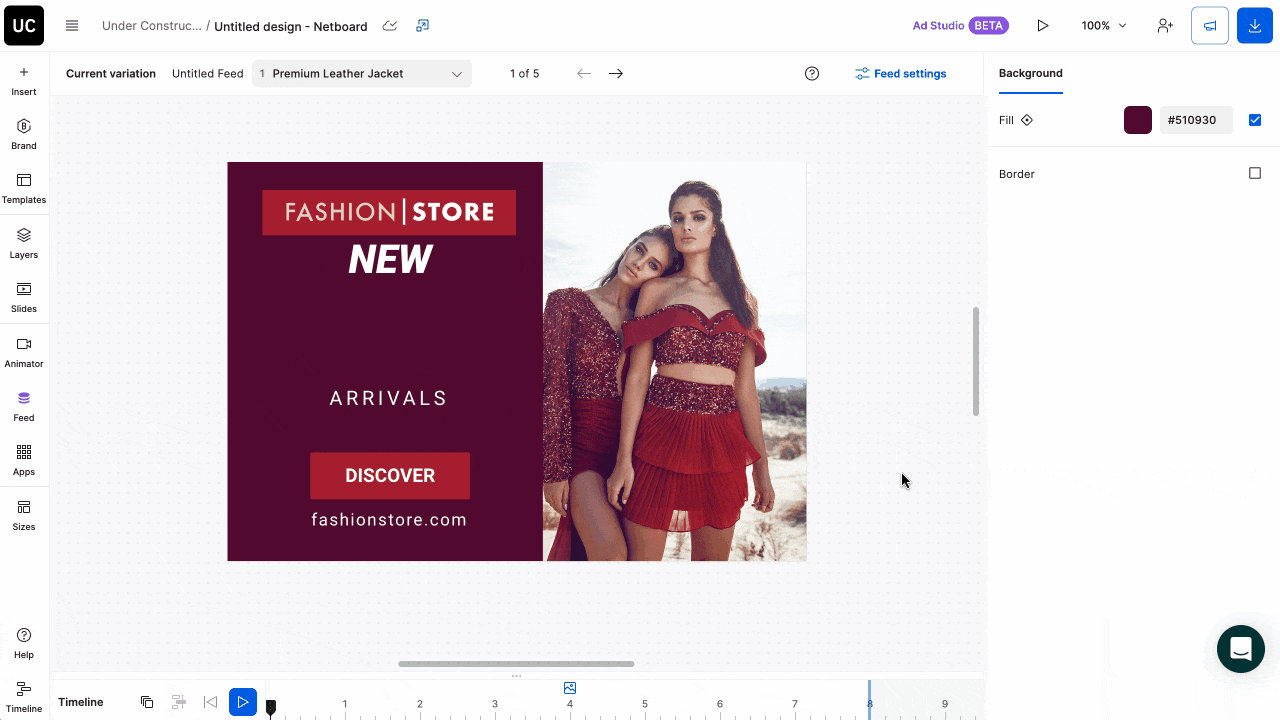The height and width of the screenshot is (720, 1280).
Task: Open the chat support bubble
Action: (1241, 649)
